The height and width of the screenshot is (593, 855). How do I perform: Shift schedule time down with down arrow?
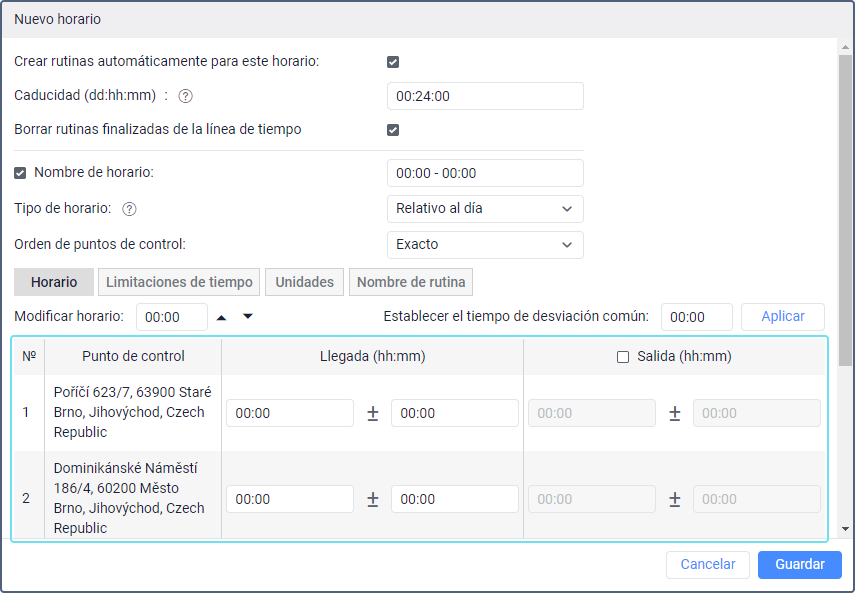(x=248, y=317)
